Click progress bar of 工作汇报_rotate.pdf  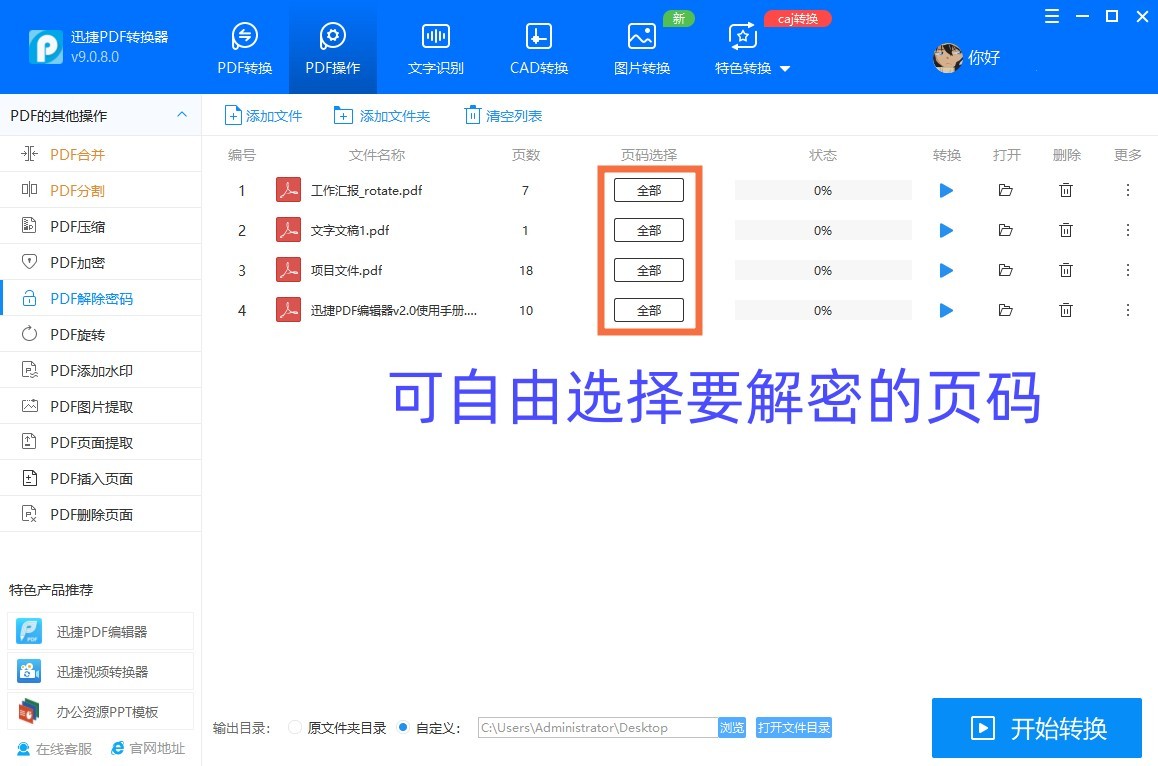pos(823,191)
